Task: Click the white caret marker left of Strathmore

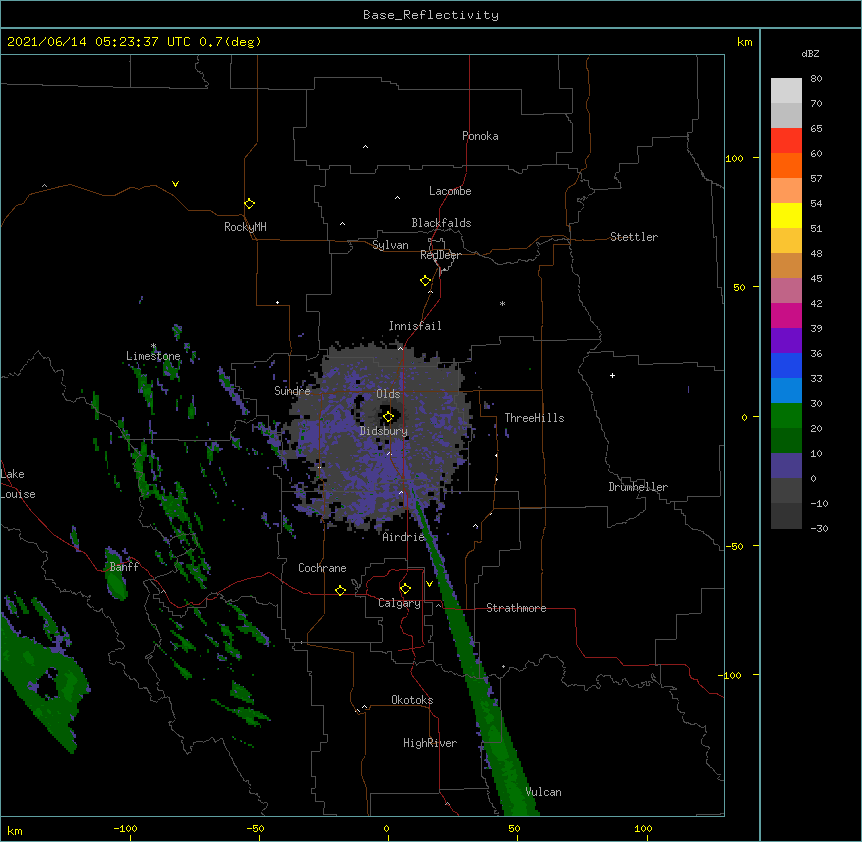Action: (438, 605)
